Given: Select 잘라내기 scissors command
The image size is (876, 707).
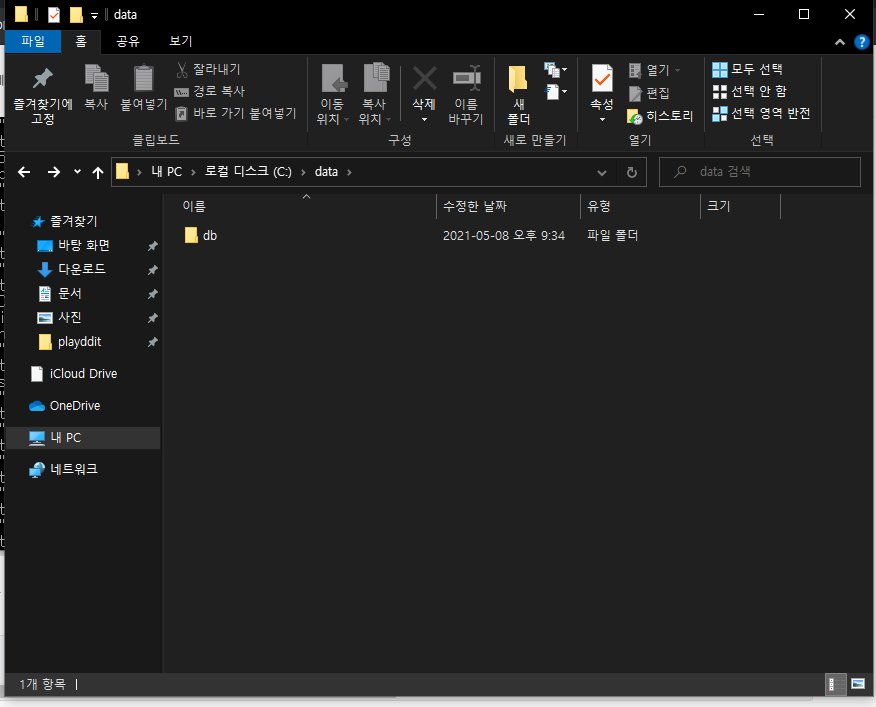Looking at the screenshot, I should pyautogui.click(x=208, y=69).
